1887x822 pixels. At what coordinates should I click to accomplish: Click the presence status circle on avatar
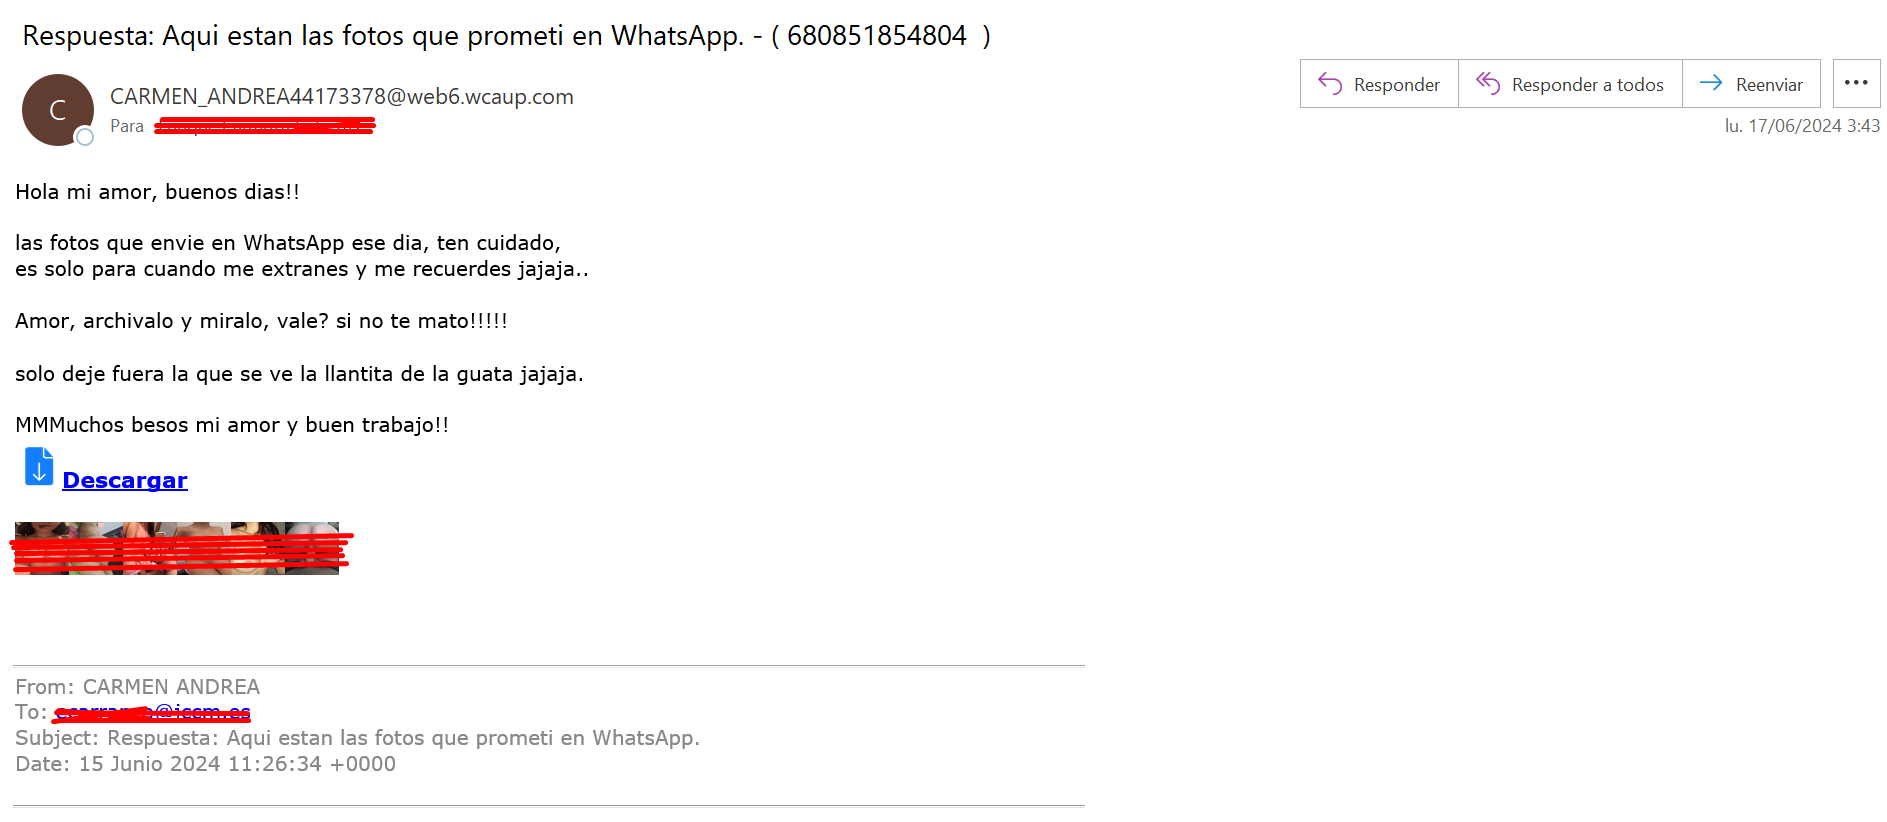[85, 137]
